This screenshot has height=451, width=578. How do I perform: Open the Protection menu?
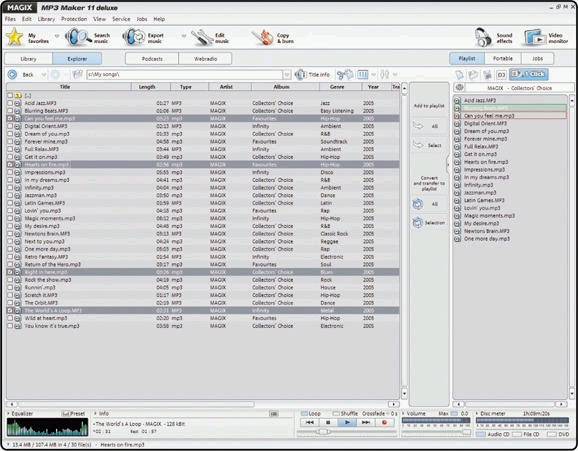pos(74,19)
